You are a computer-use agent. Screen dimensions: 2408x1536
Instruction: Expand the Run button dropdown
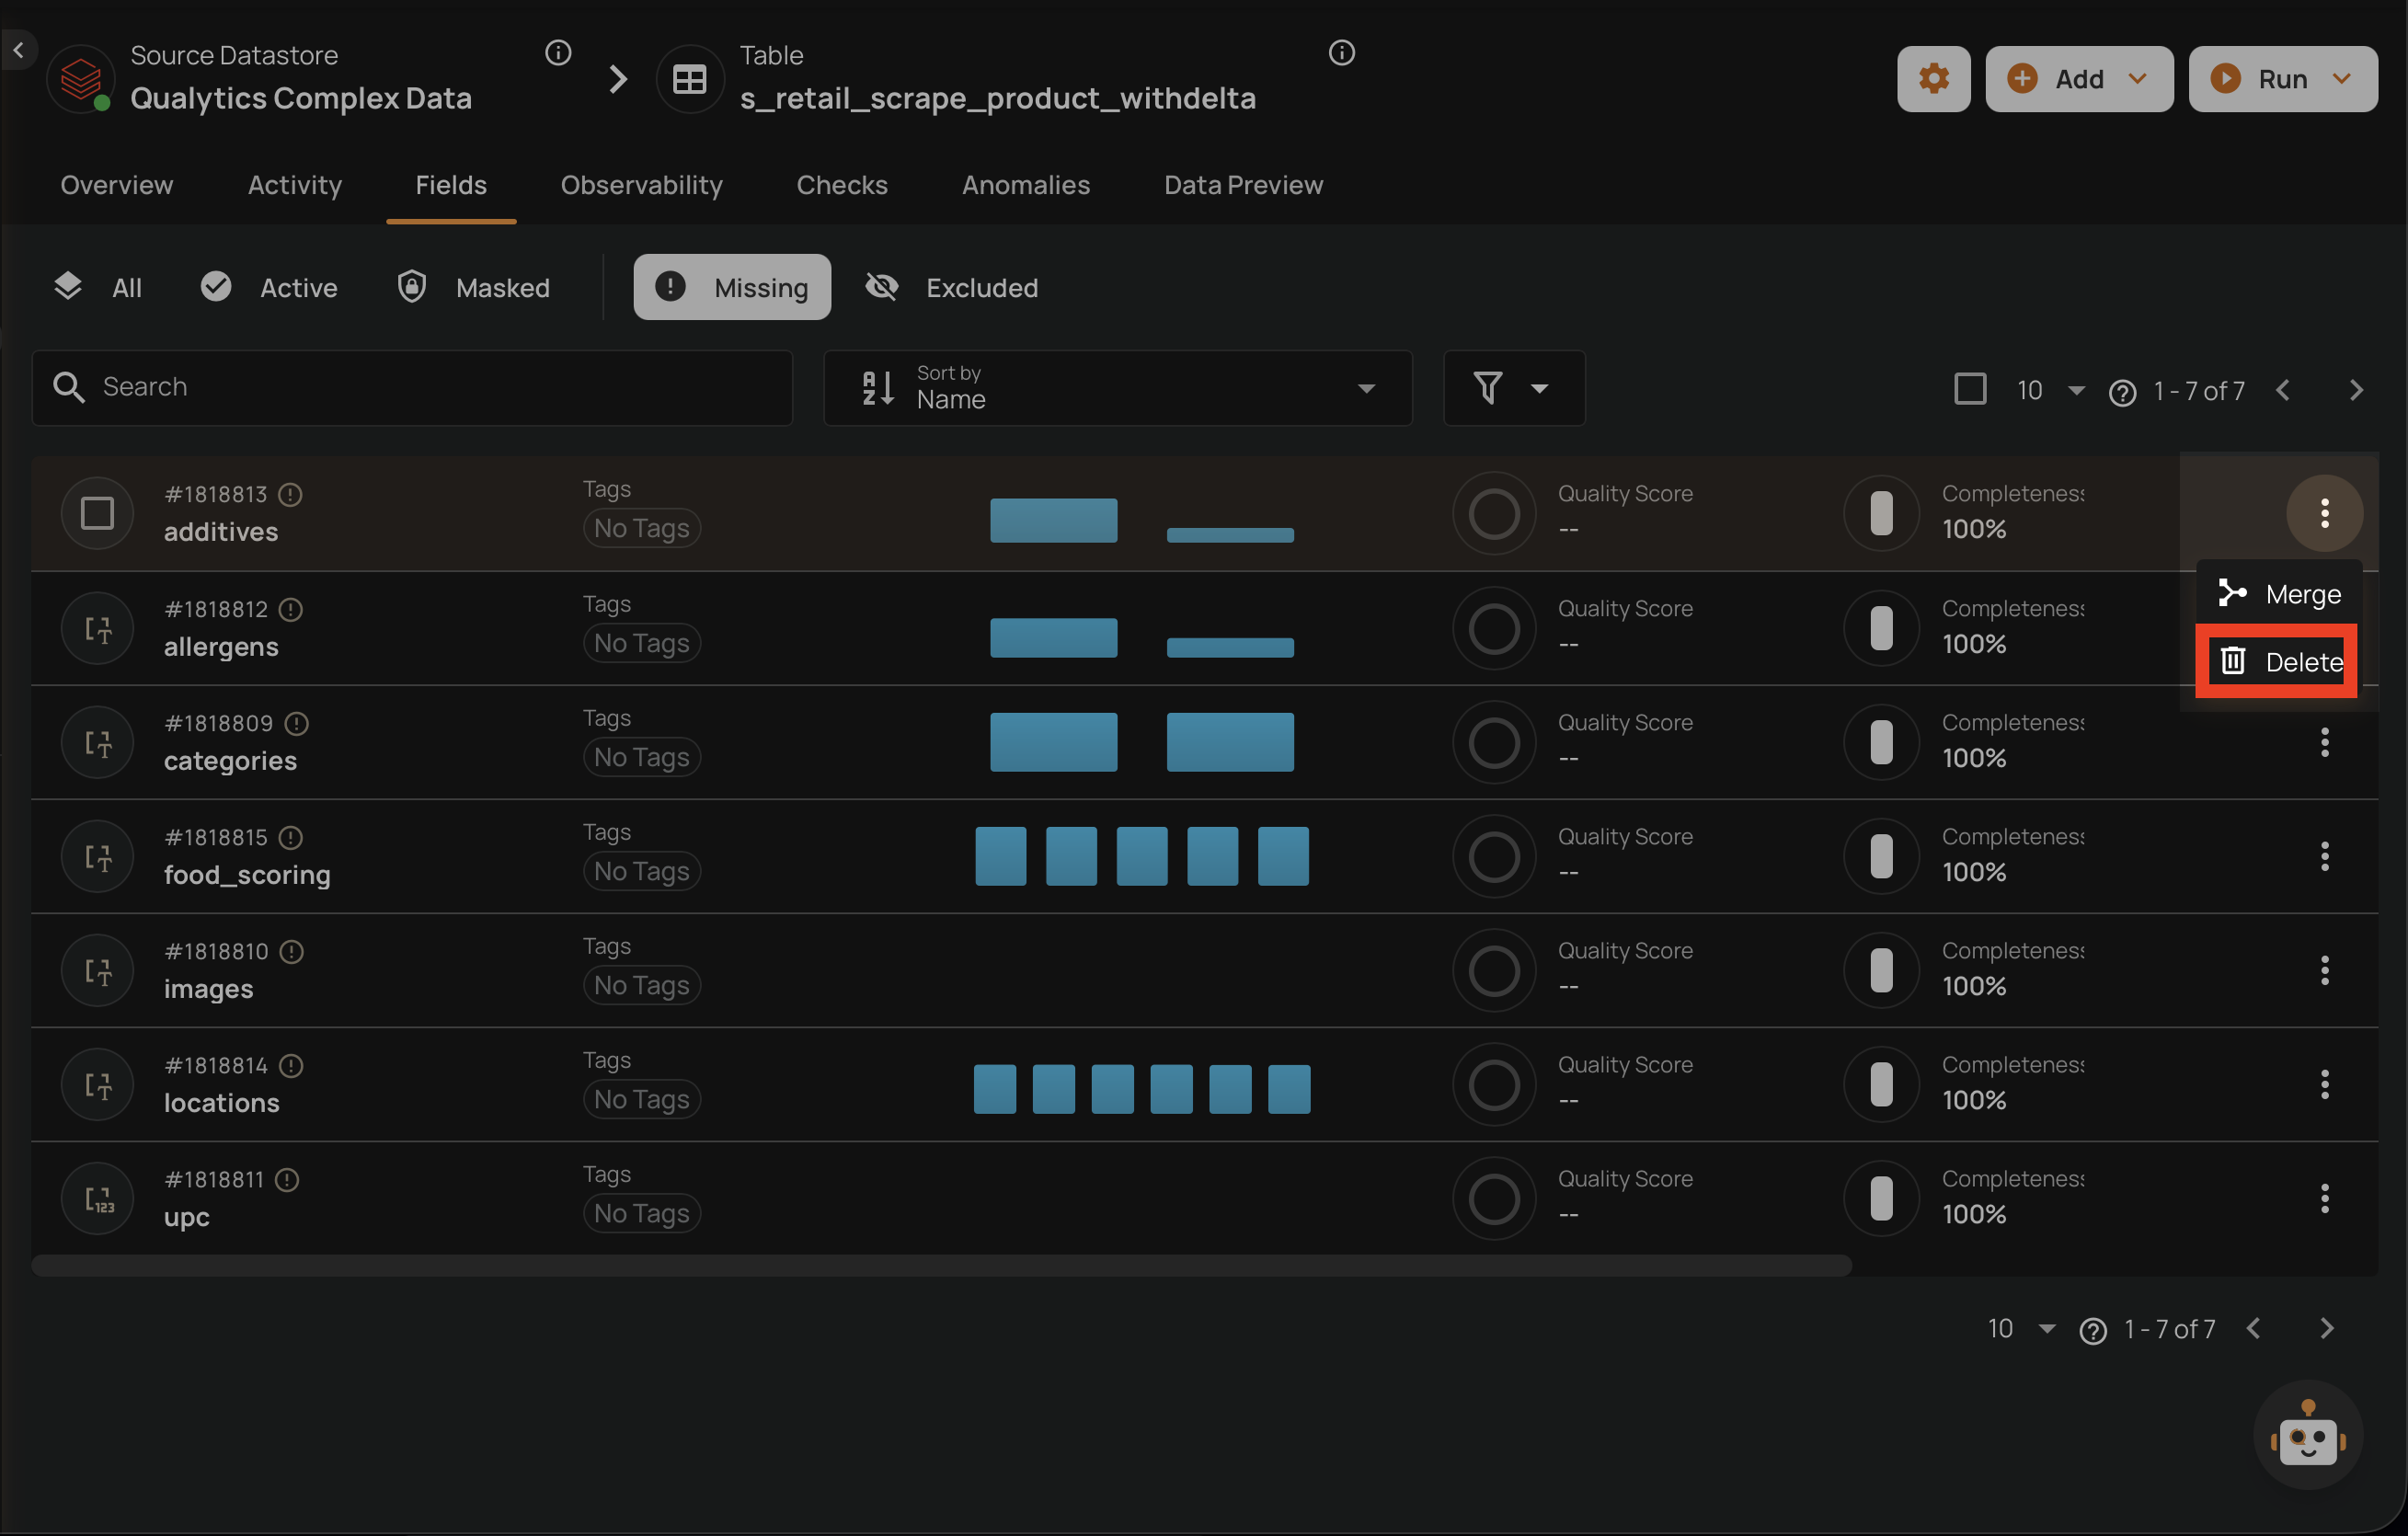point(2341,79)
